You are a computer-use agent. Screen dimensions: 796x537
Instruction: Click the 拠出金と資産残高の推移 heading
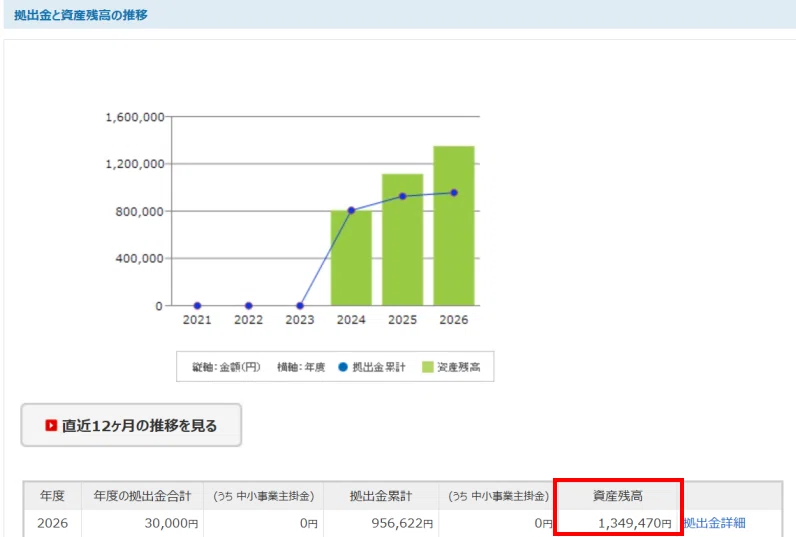[x=81, y=15]
